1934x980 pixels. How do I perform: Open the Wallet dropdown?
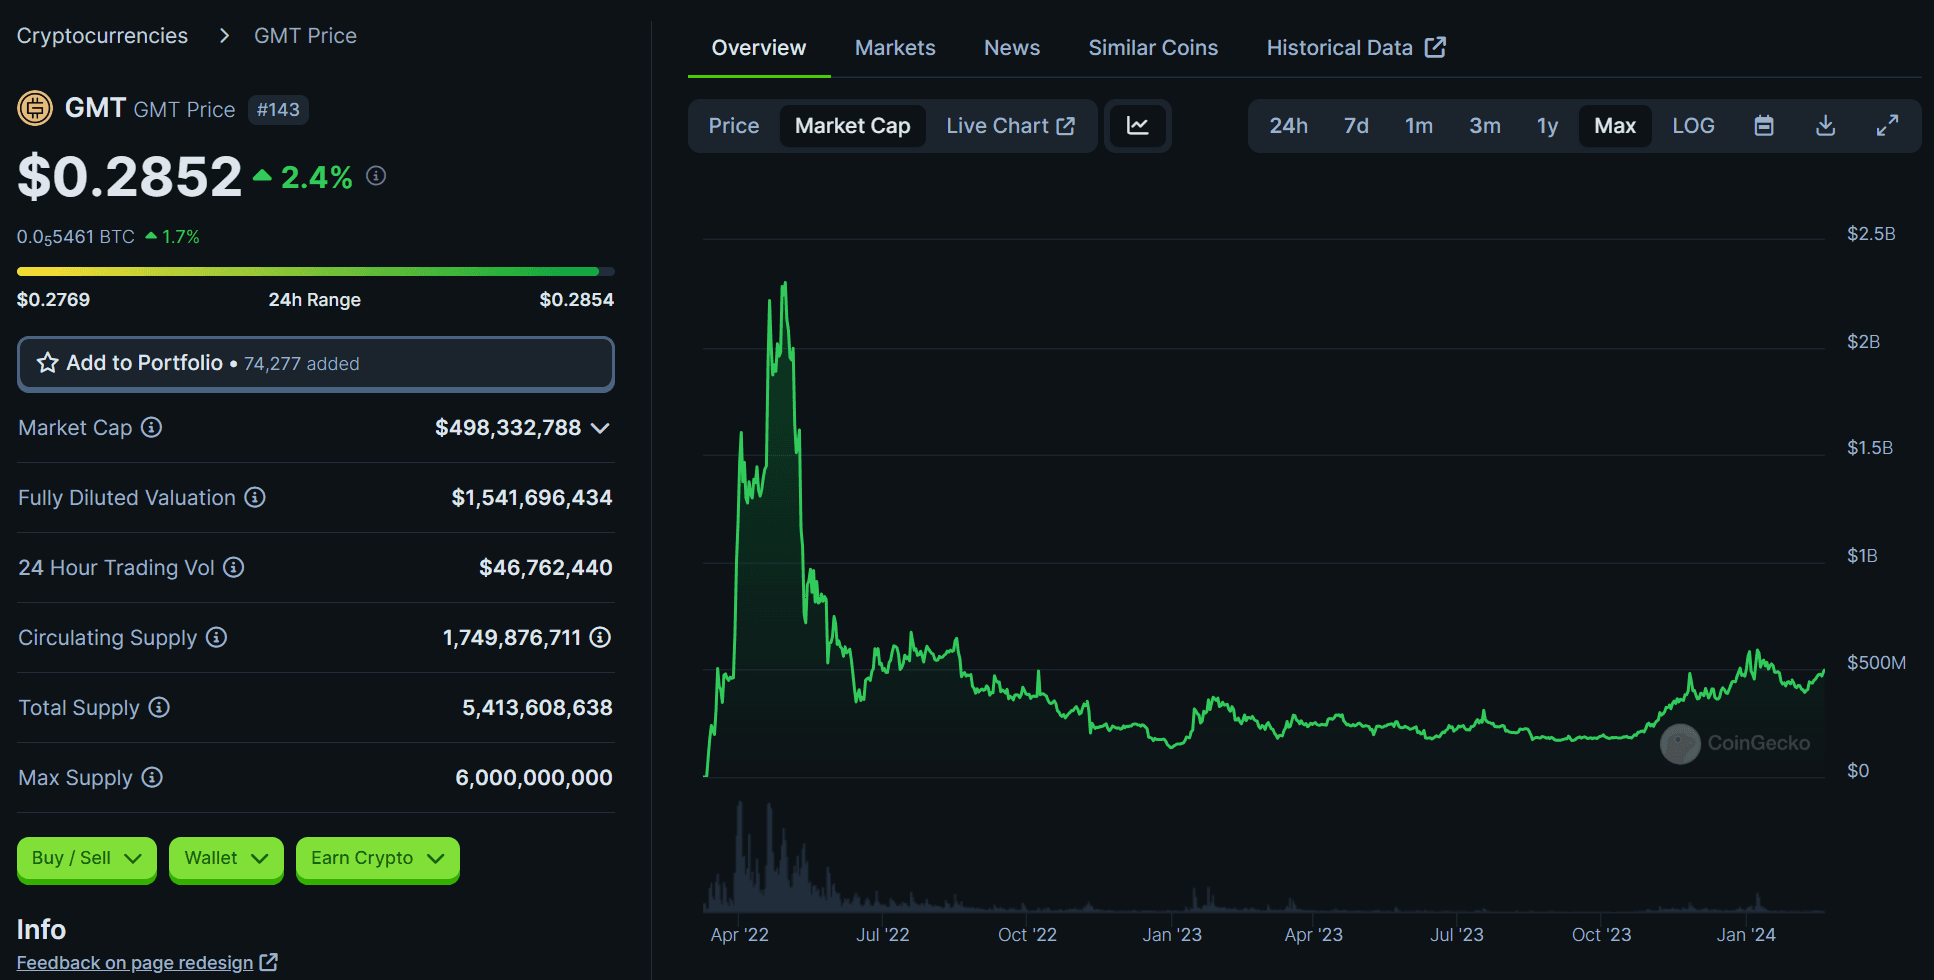(x=226, y=859)
